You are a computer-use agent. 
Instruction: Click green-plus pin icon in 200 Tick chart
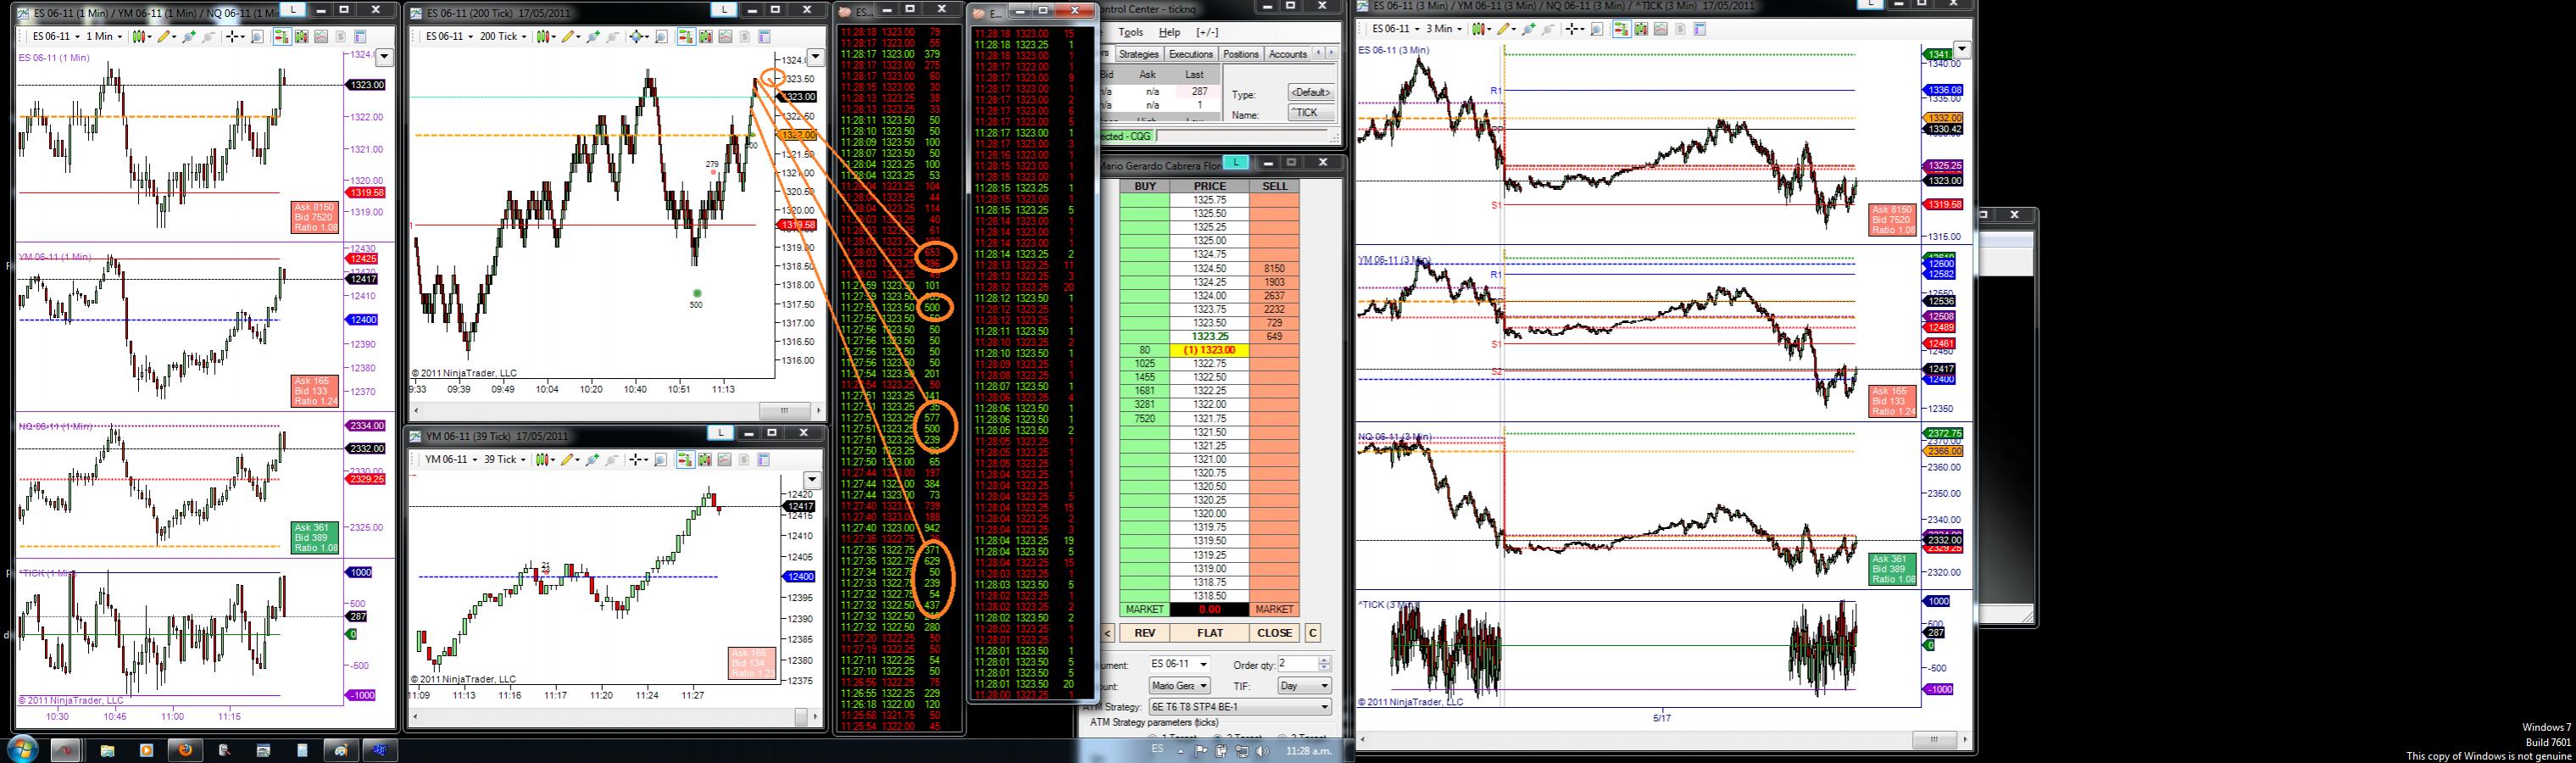593,37
